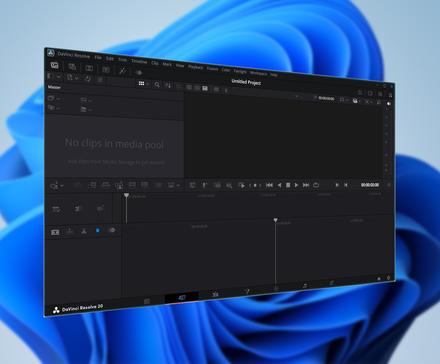Open the Sync Bin icon

[72, 66]
